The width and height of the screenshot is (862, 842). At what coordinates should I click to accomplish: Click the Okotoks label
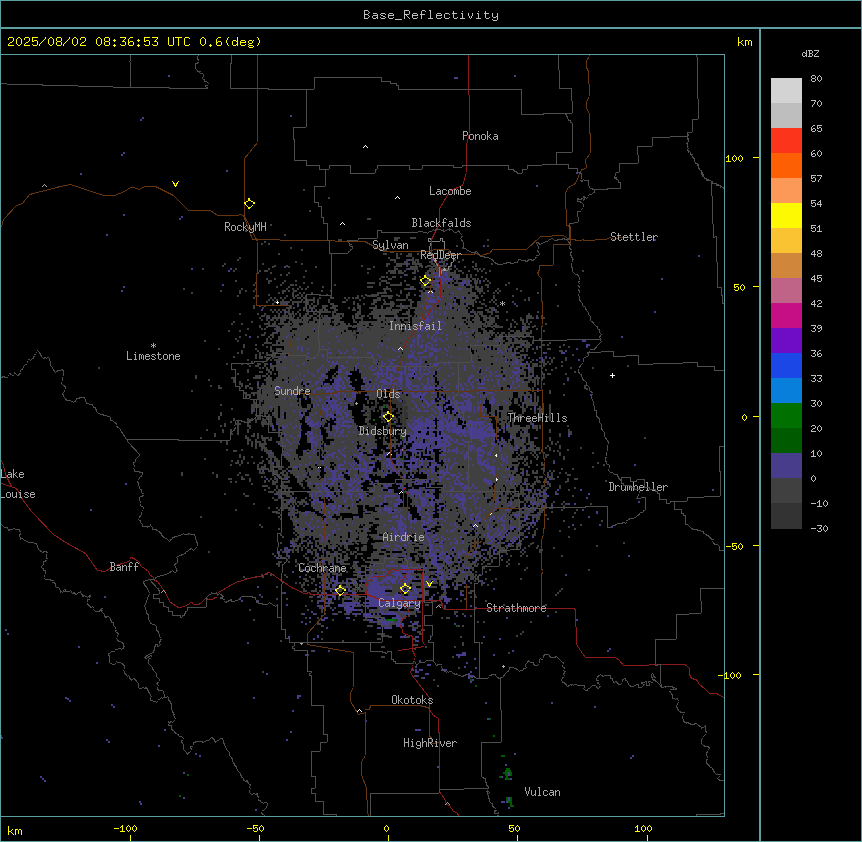412,700
